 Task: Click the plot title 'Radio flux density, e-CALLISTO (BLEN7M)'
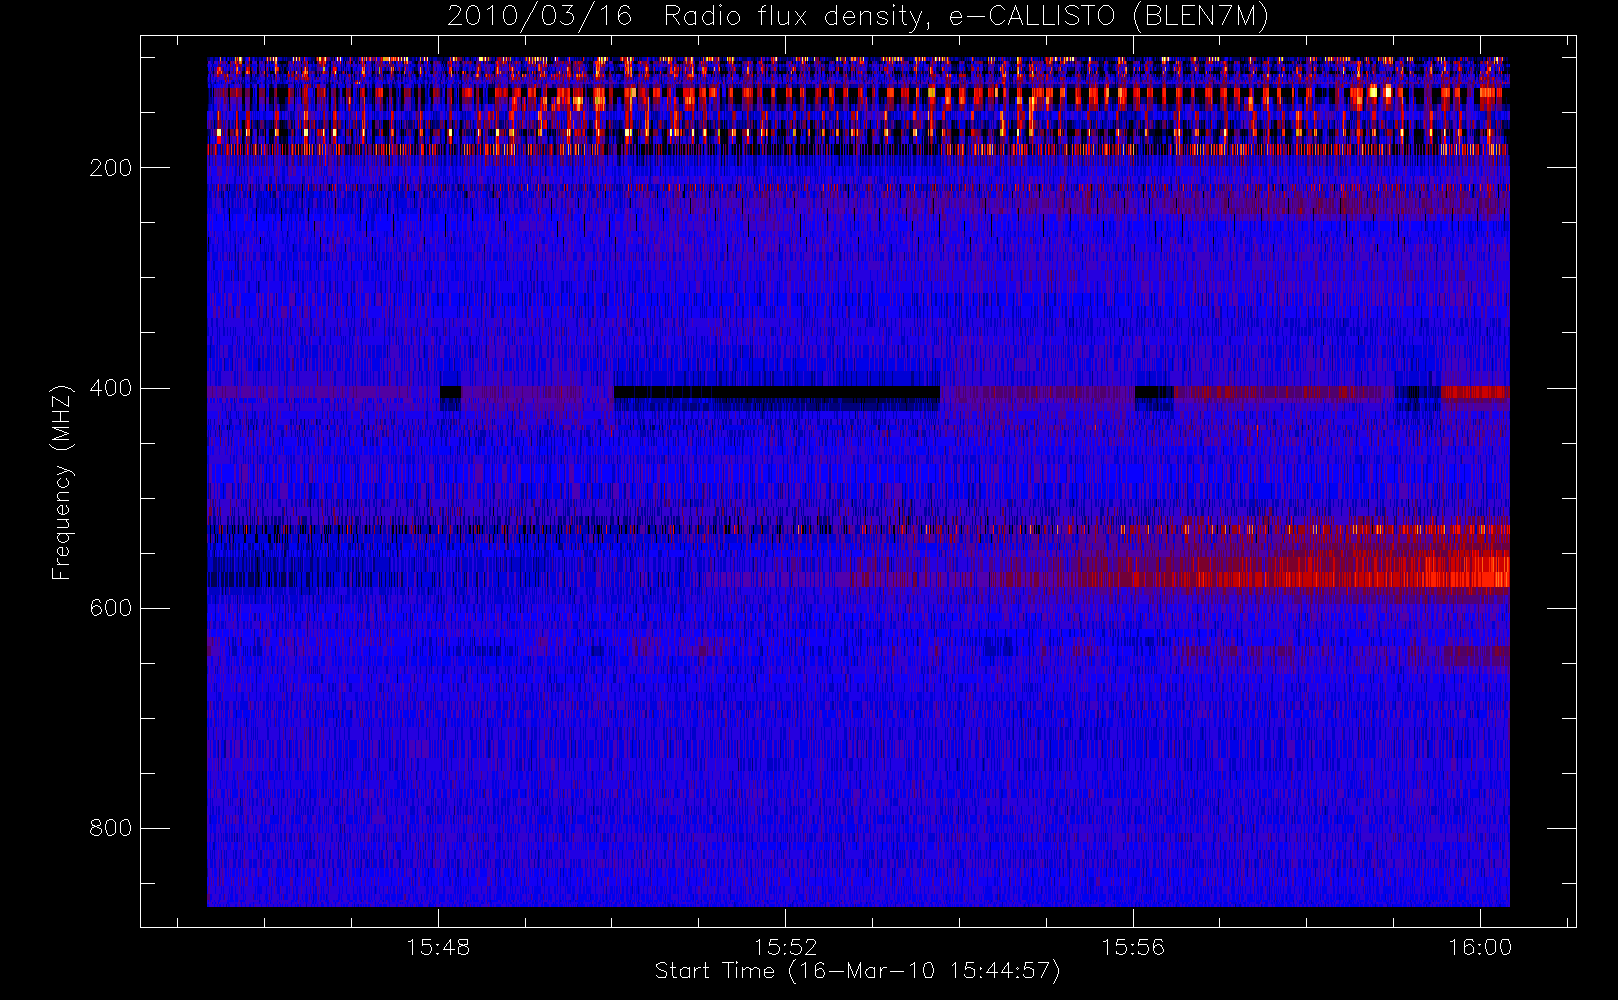(966, 16)
